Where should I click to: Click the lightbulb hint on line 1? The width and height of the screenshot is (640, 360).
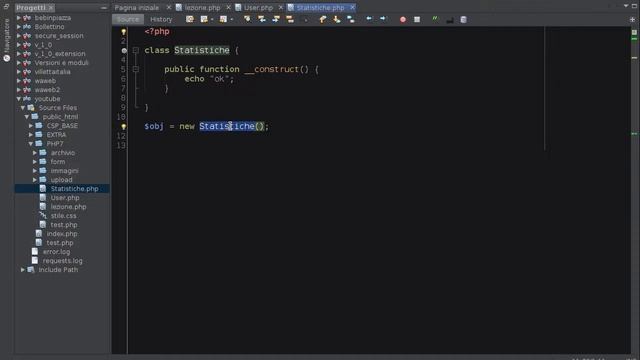pyautogui.click(x=124, y=32)
